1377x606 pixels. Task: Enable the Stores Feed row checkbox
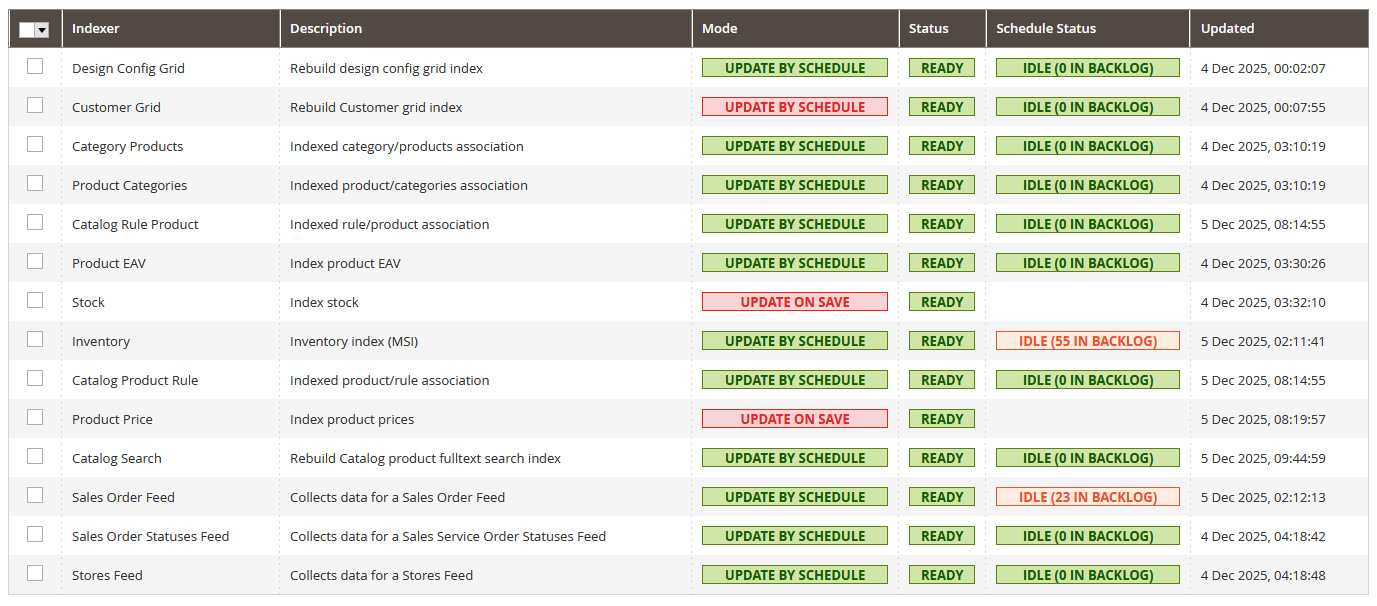coord(35,573)
